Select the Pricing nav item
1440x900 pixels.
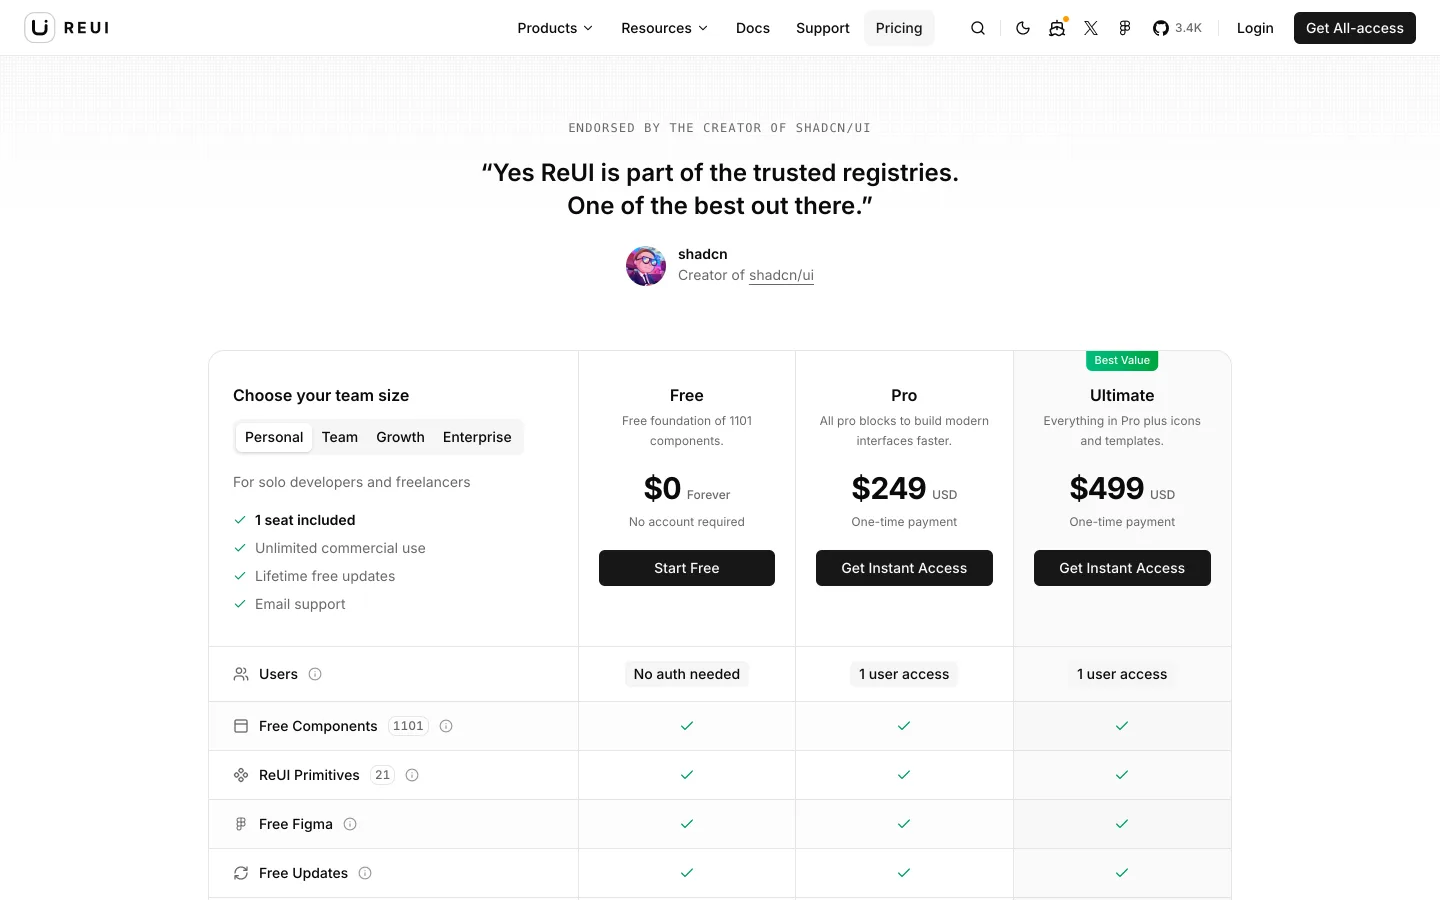[x=899, y=28]
